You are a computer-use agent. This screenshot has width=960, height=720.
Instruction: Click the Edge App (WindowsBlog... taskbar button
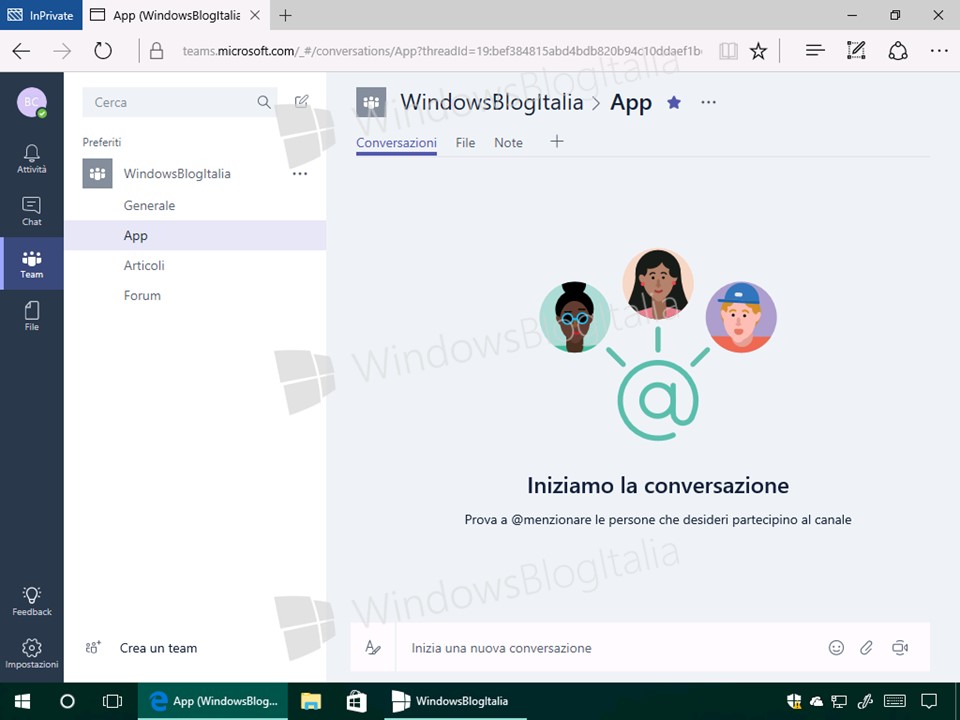tap(214, 701)
